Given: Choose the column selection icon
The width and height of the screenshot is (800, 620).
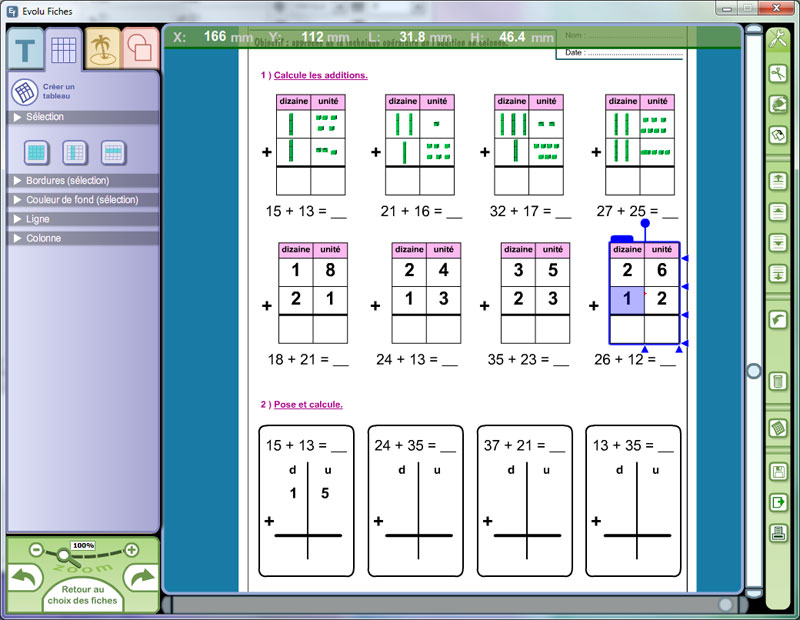Looking at the screenshot, I should pyautogui.click(x=75, y=153).
